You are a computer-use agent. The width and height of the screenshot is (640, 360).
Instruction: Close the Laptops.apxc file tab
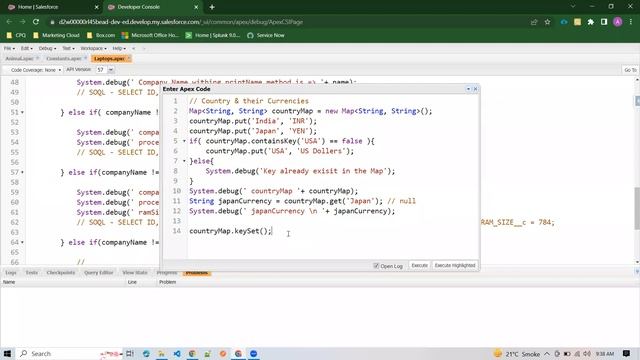tap(129, 59)
